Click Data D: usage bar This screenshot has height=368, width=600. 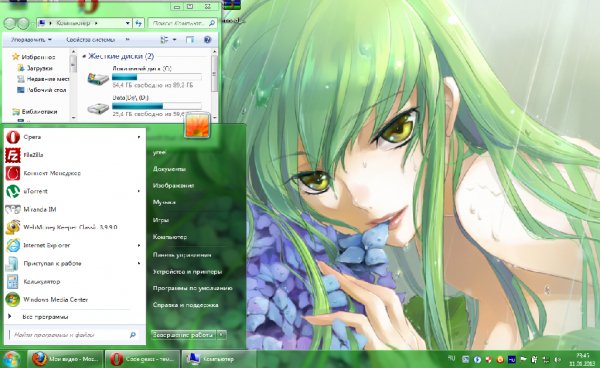point(157,106)
